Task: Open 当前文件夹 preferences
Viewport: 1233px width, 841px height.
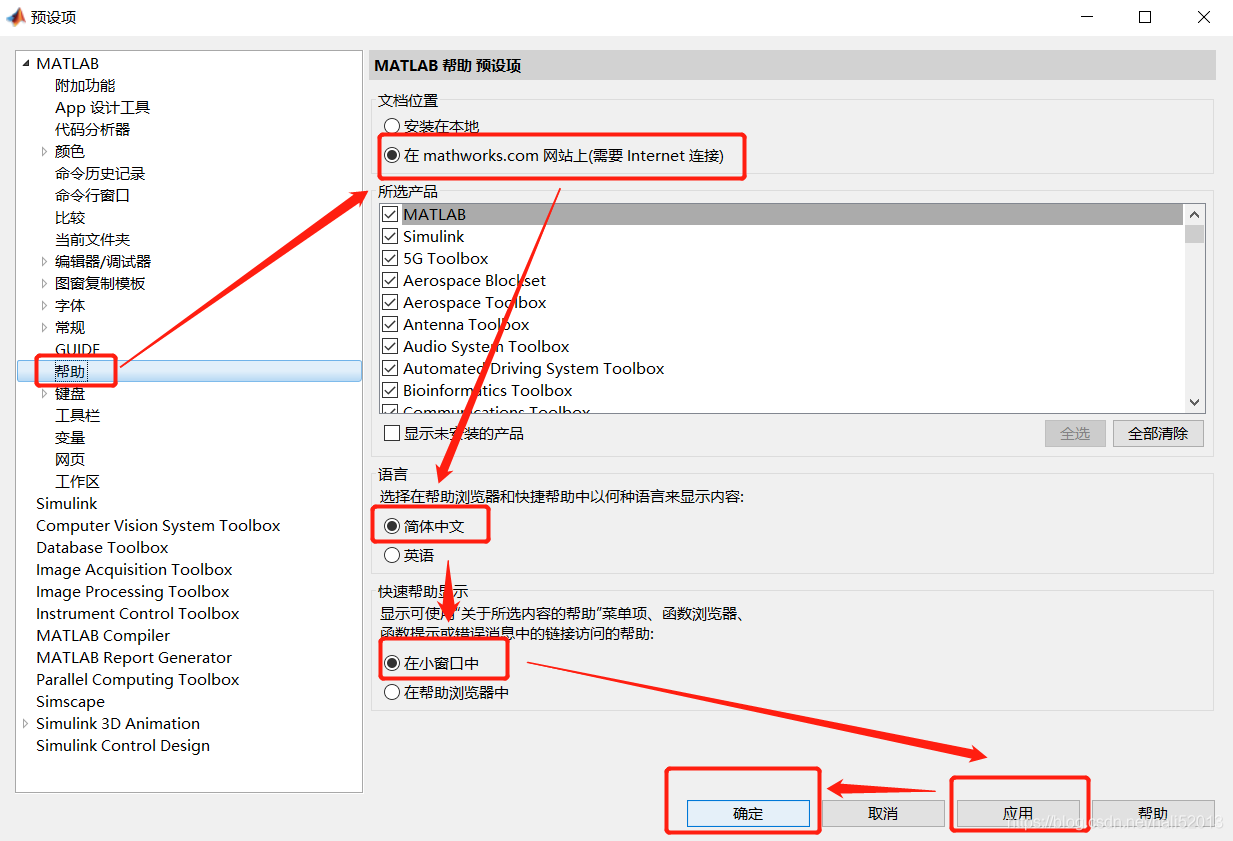Action: tap(92, 240)
